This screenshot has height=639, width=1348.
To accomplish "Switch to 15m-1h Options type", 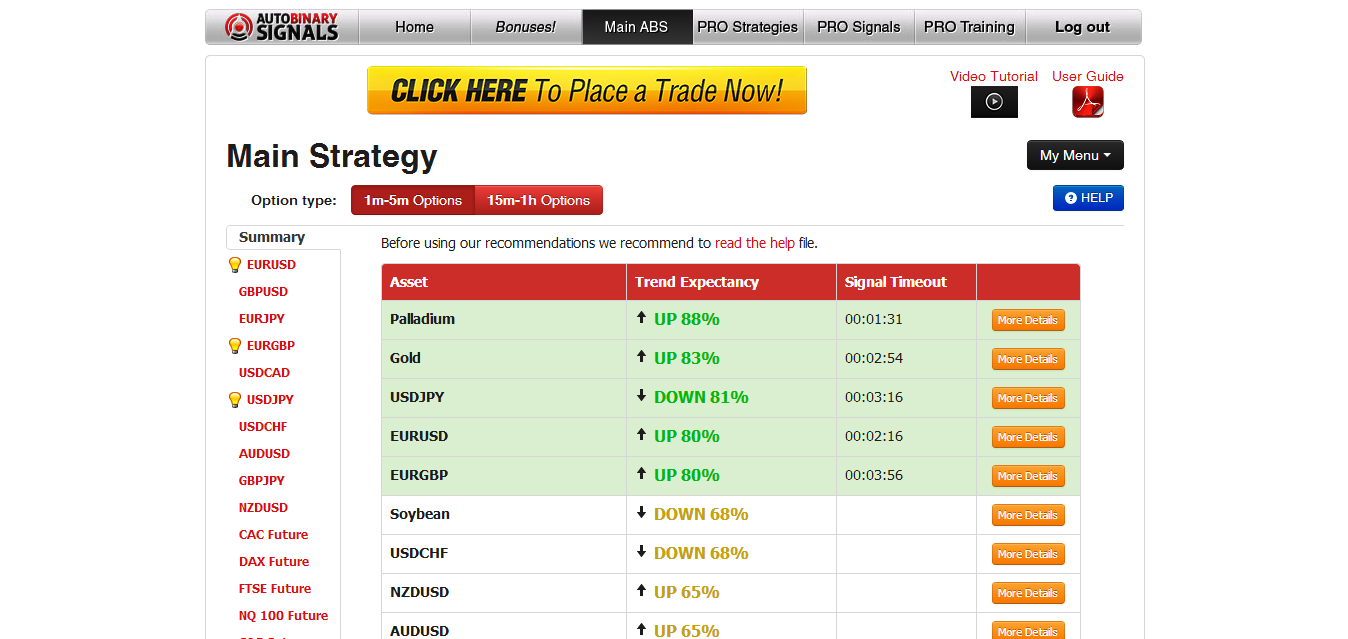I will 539,200.
